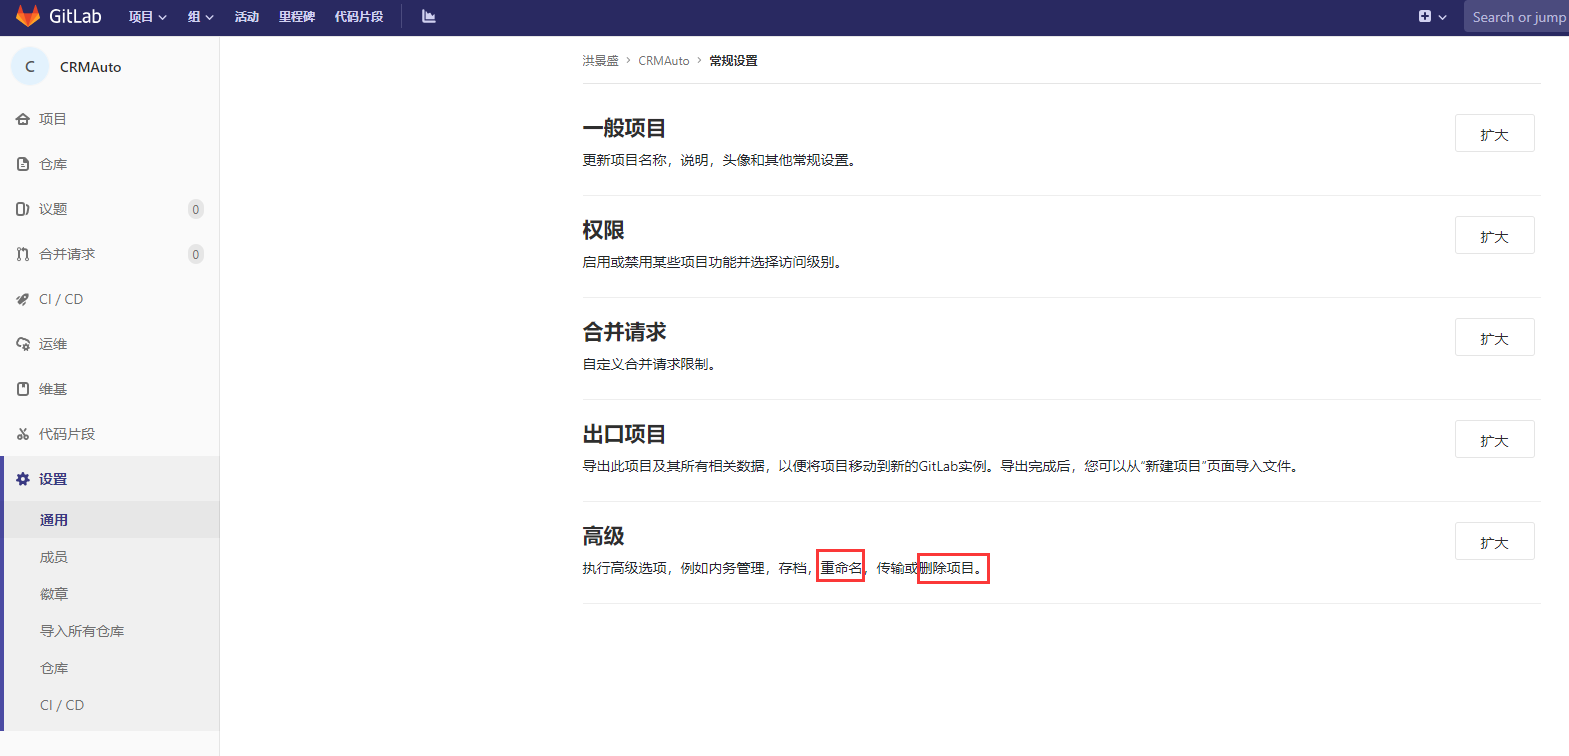Click the text 启用或禁用某些项目功能并选择访问级别。

coord(714,262)
